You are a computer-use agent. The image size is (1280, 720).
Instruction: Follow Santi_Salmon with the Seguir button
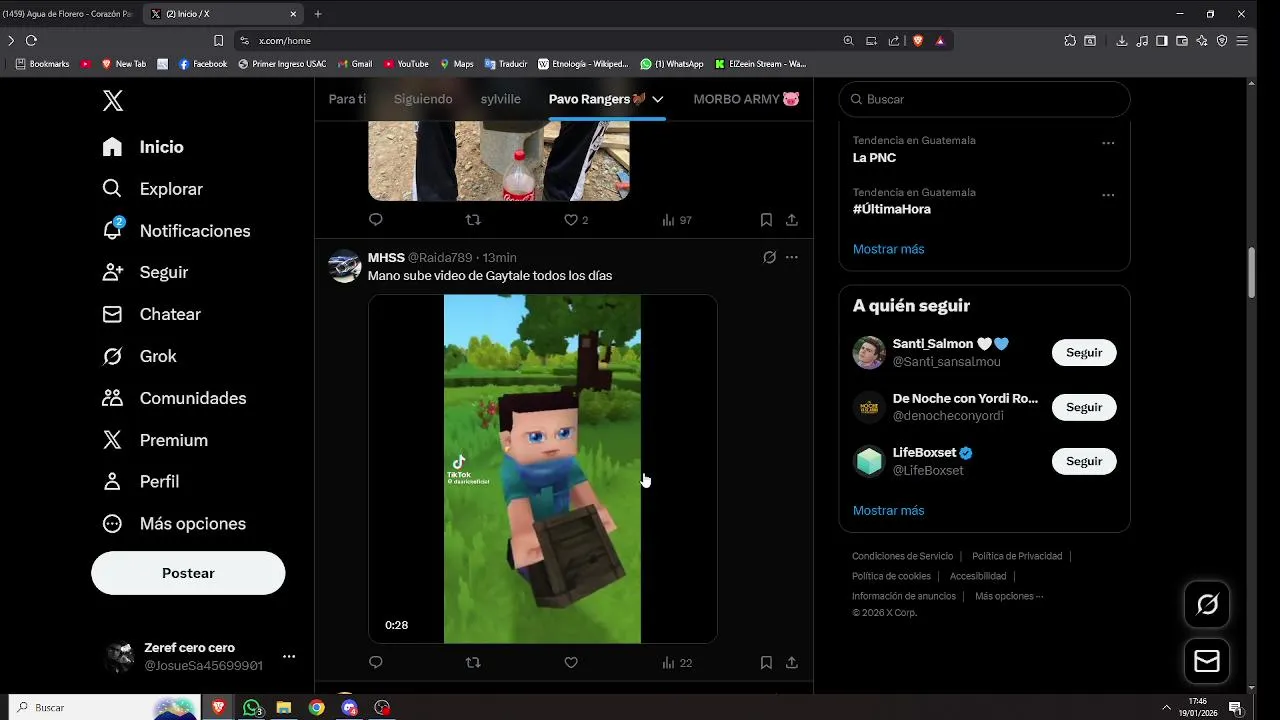[1084, 353]
